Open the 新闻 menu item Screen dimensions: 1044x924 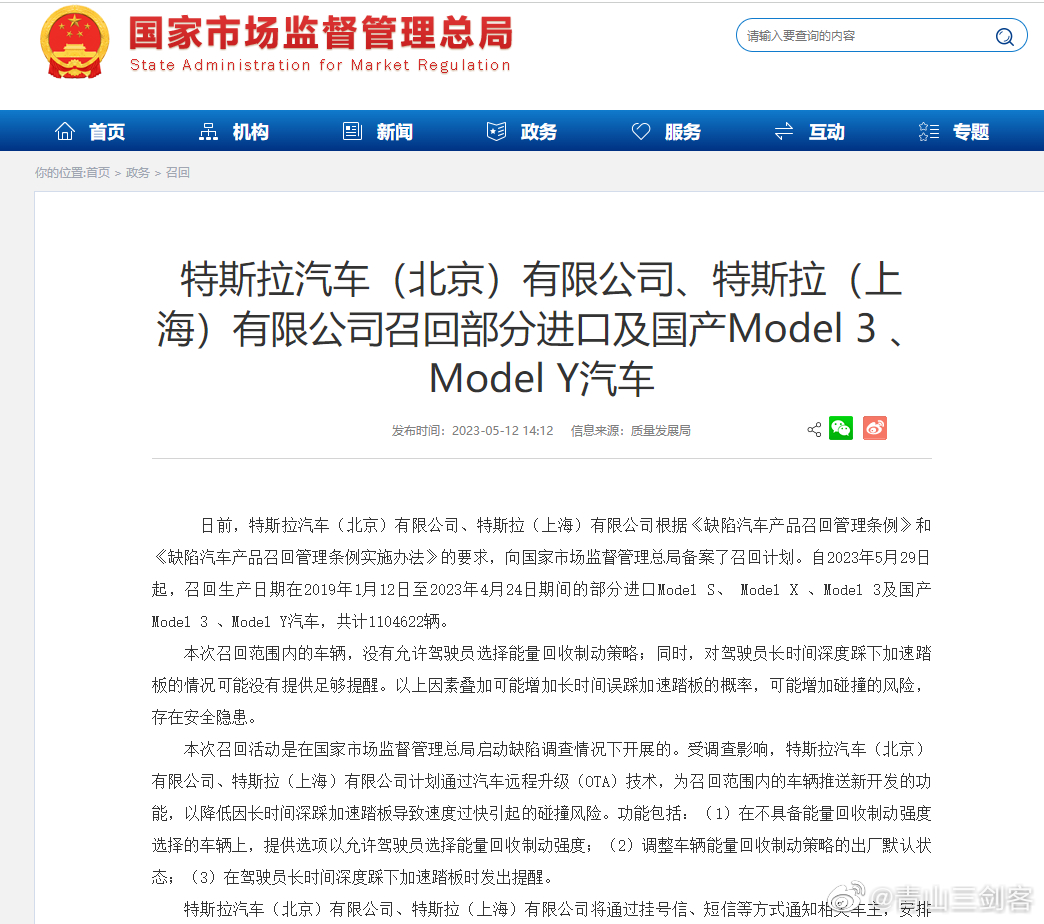395,132
